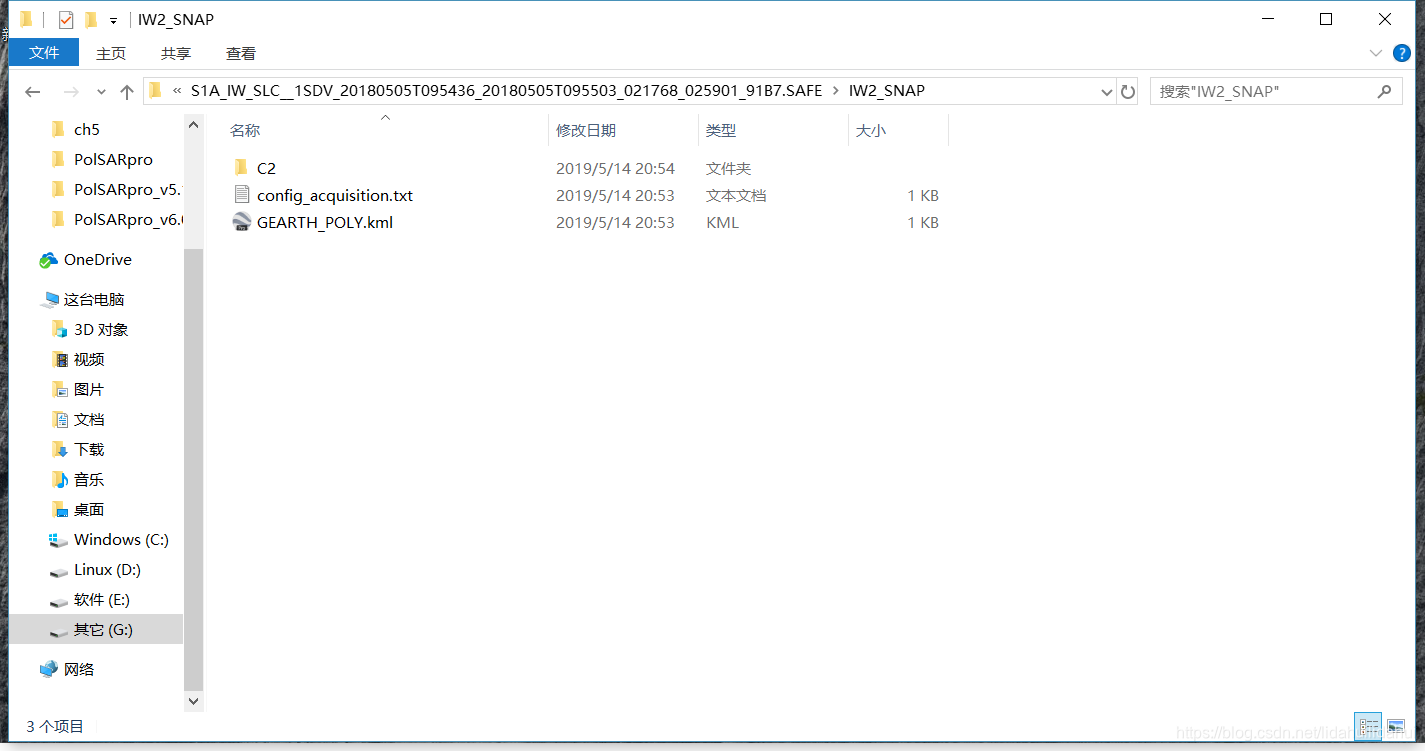The height and width of the screenshot is (751, 1425).
Task: Click the refresh button beside address bar
Action: tap(1128, 91)
